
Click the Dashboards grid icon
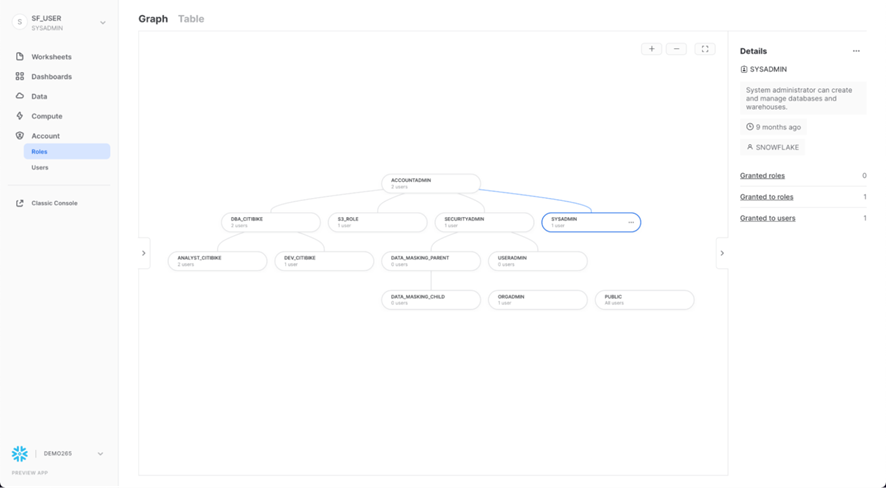(x=20, y=76)
